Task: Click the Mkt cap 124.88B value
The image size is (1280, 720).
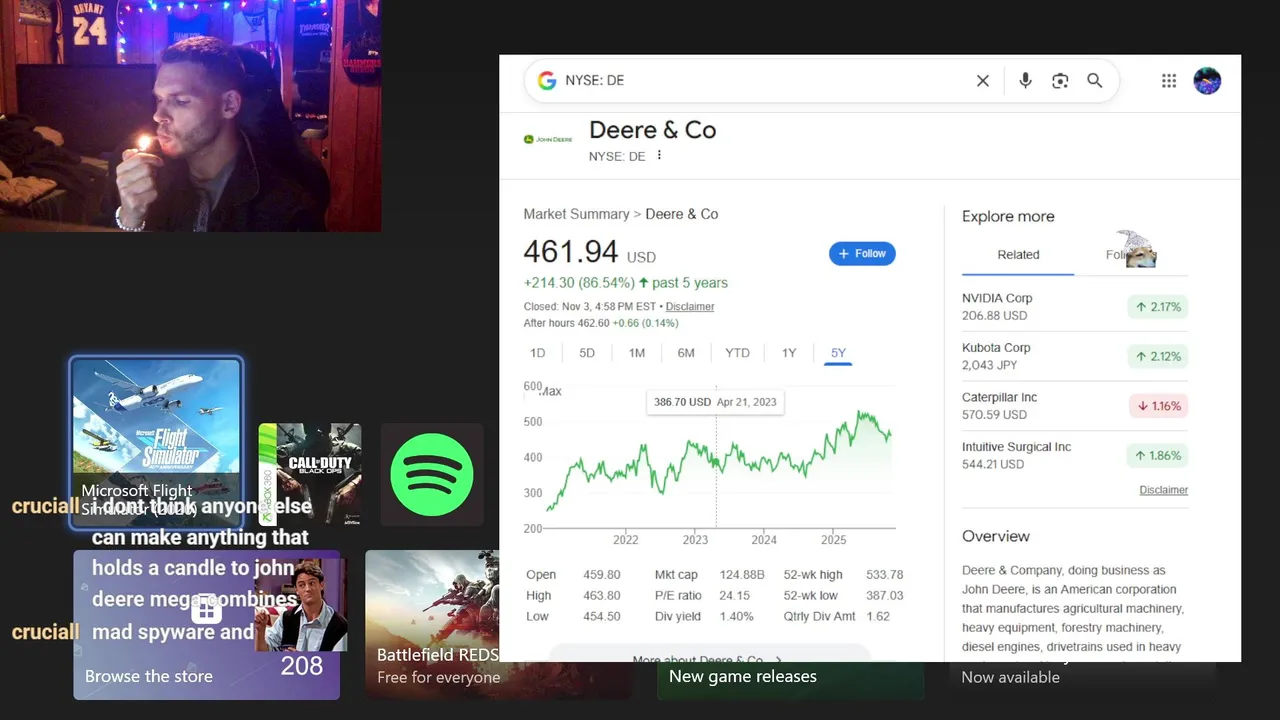Action: coord(742,575)
